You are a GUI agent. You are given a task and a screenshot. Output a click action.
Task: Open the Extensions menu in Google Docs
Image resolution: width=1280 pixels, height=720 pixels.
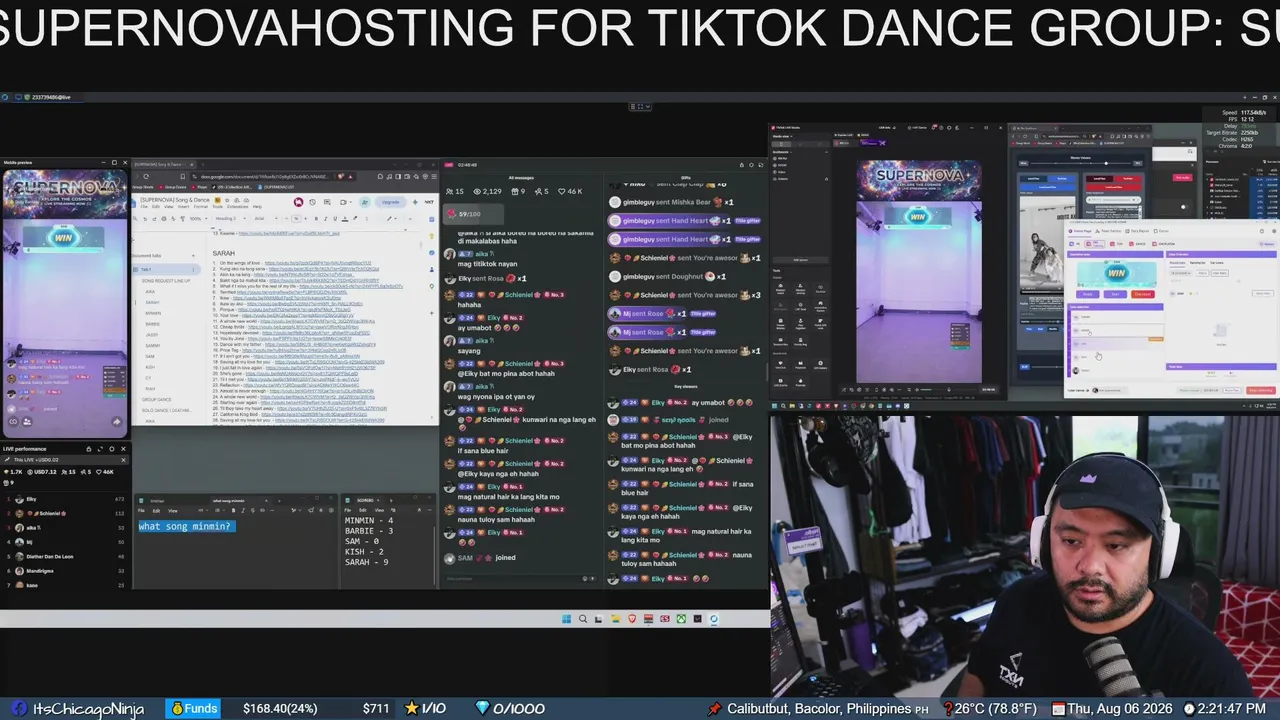coord(238,206)
